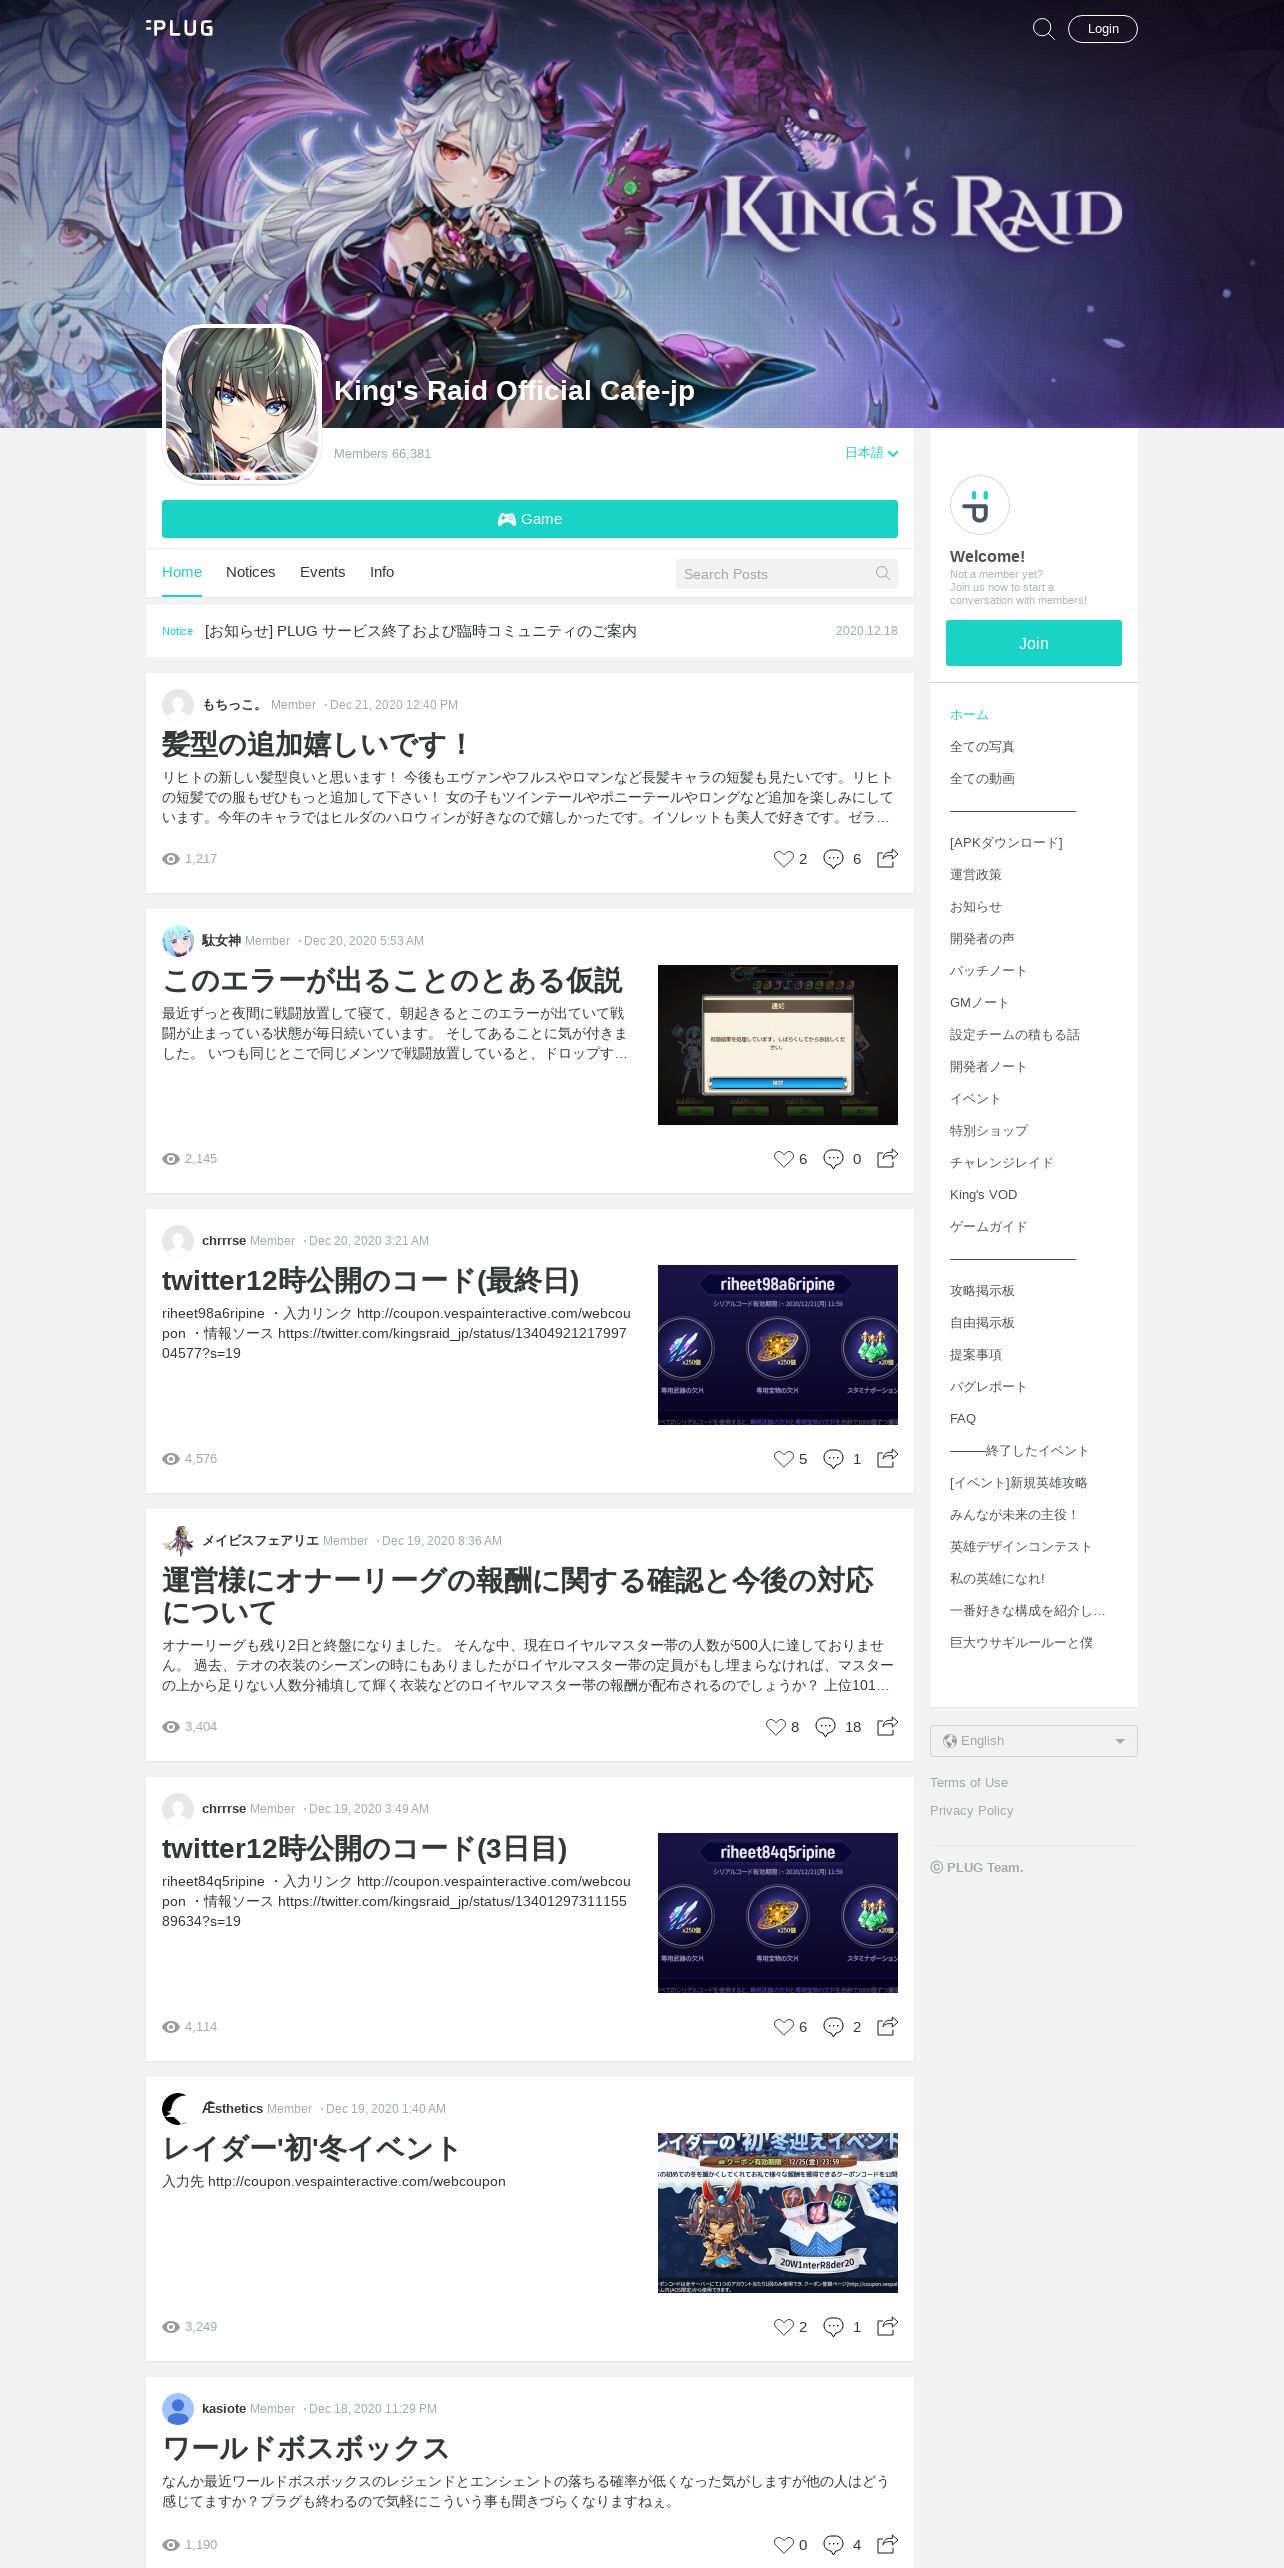
Task: Open the error dialog screenshot thumbnail
Action: point(778,1045)
